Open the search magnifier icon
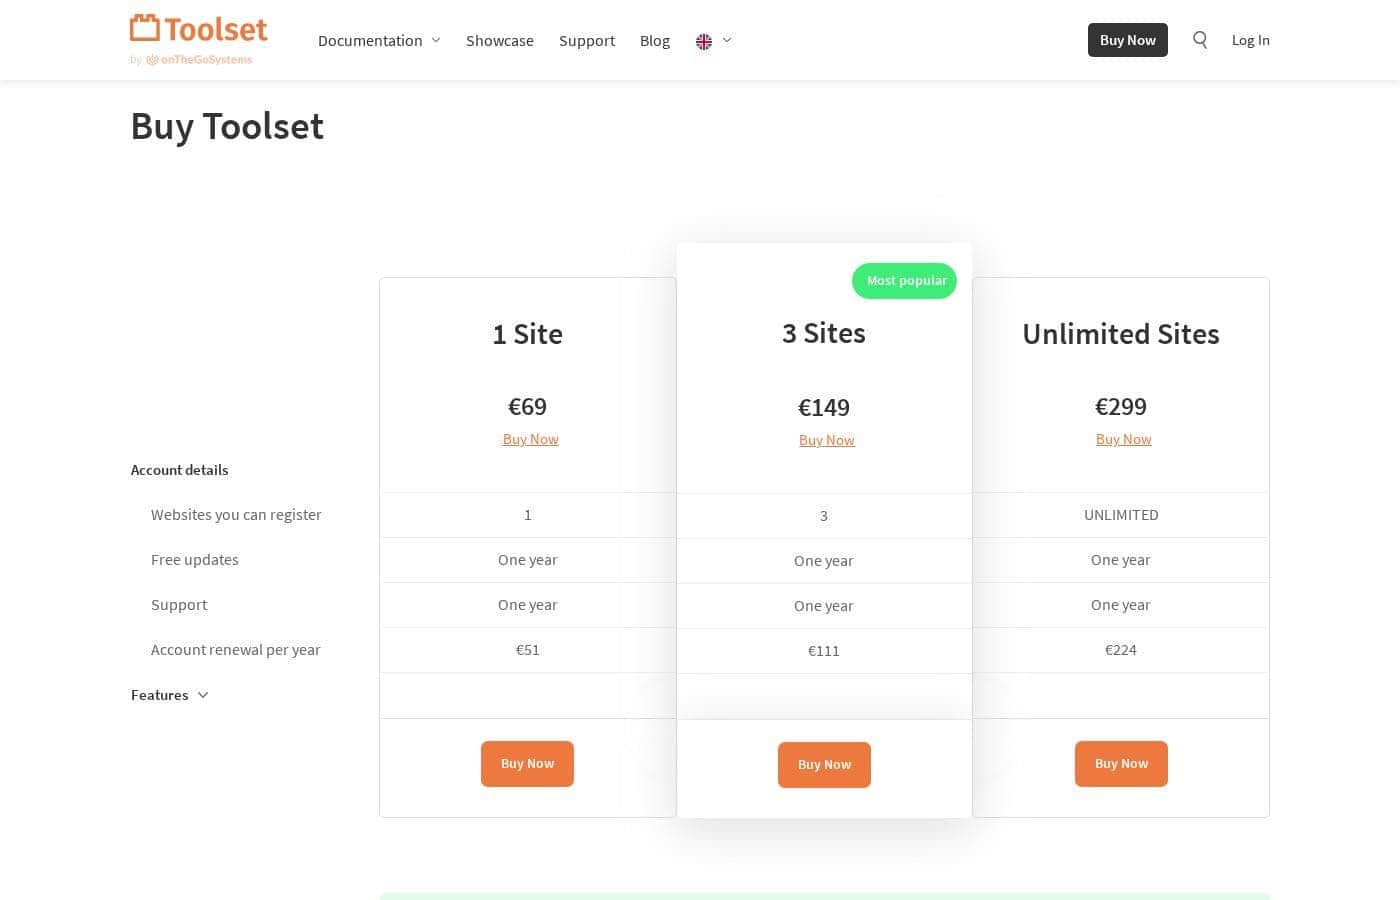1400x900 pixels. click(x=1200, y=40)
